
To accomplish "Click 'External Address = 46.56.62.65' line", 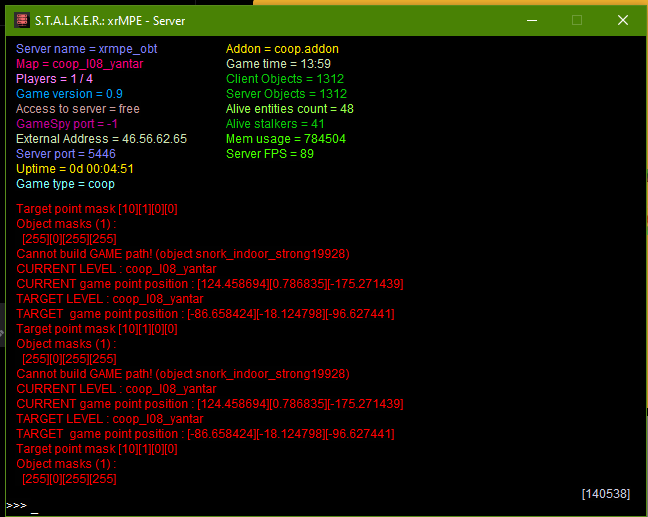I will pyautogui.click(x=102, y=139).
